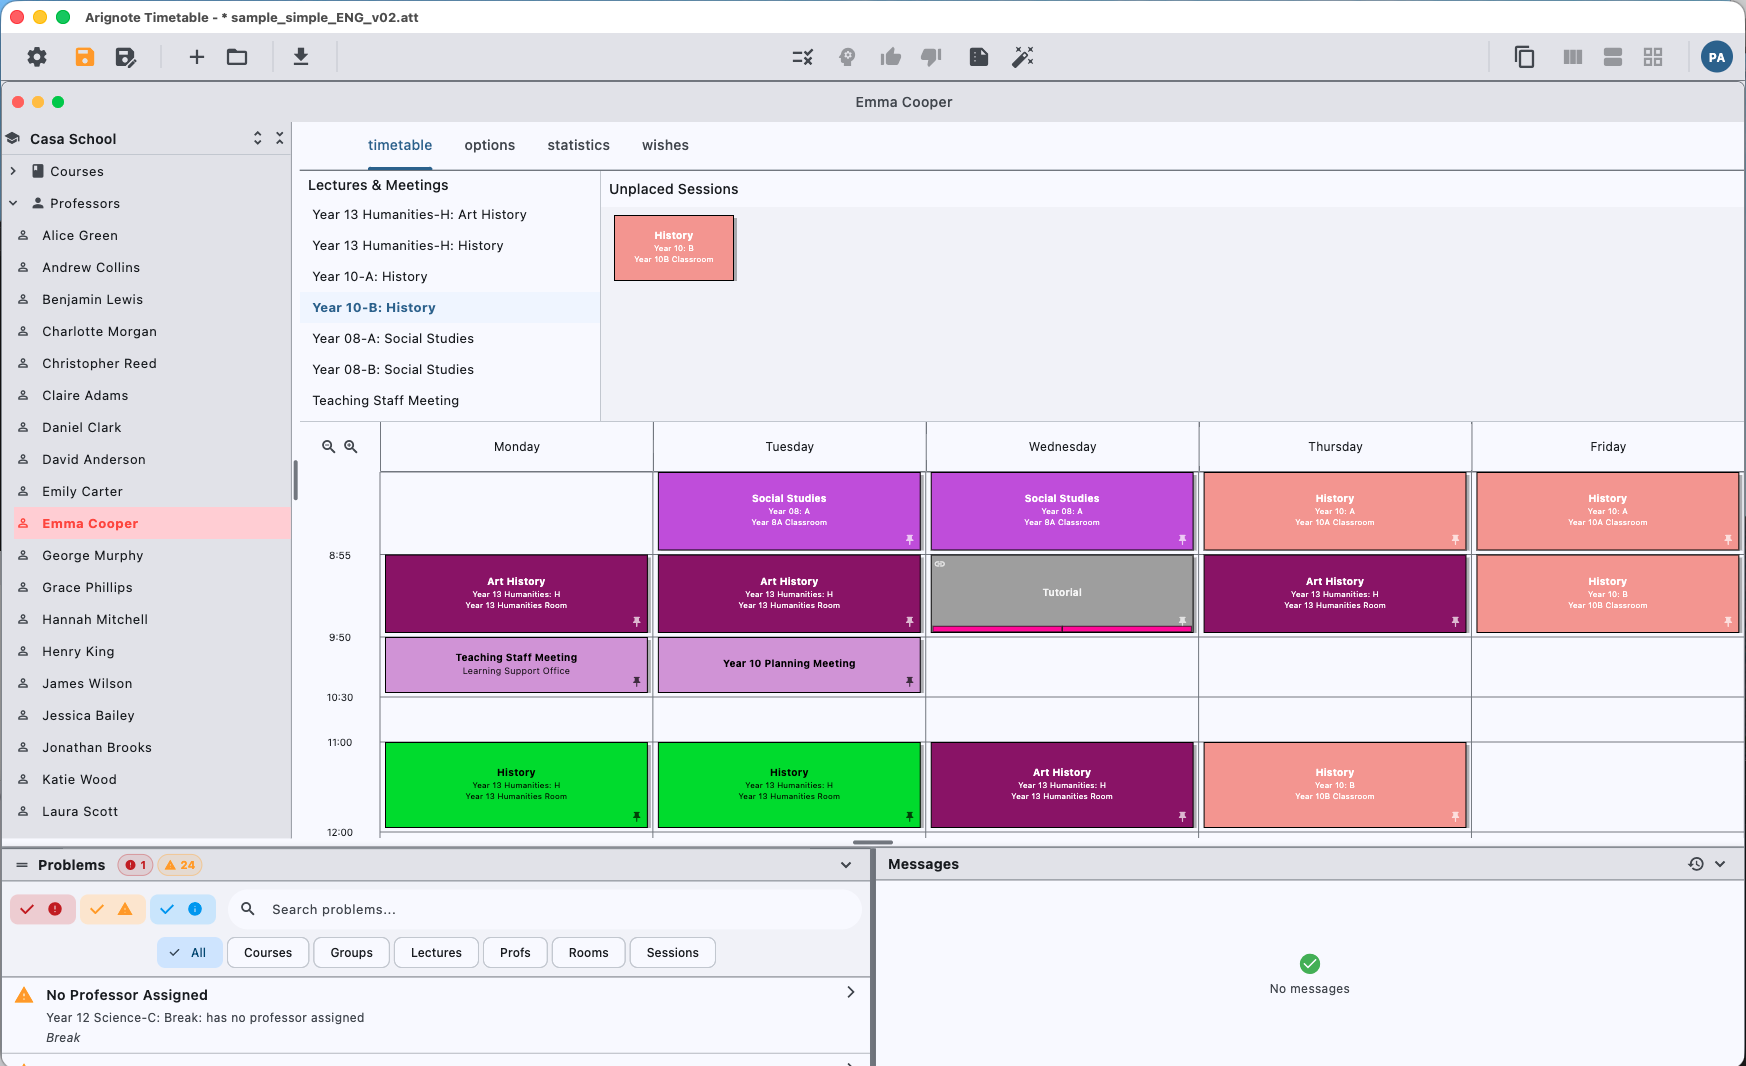
Task: Expand the Courses tree node
Action: pyautogui.click(x=13, y=171)
